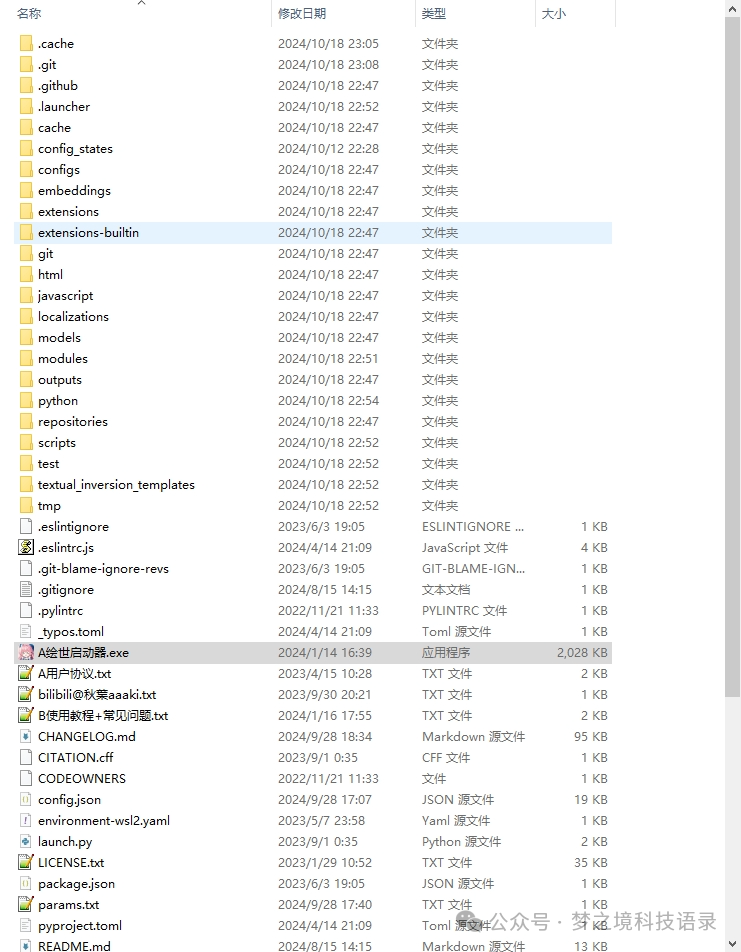Click the package.json file icon
The height and width of the screenshot is (952, 741).
pos(26,883)
